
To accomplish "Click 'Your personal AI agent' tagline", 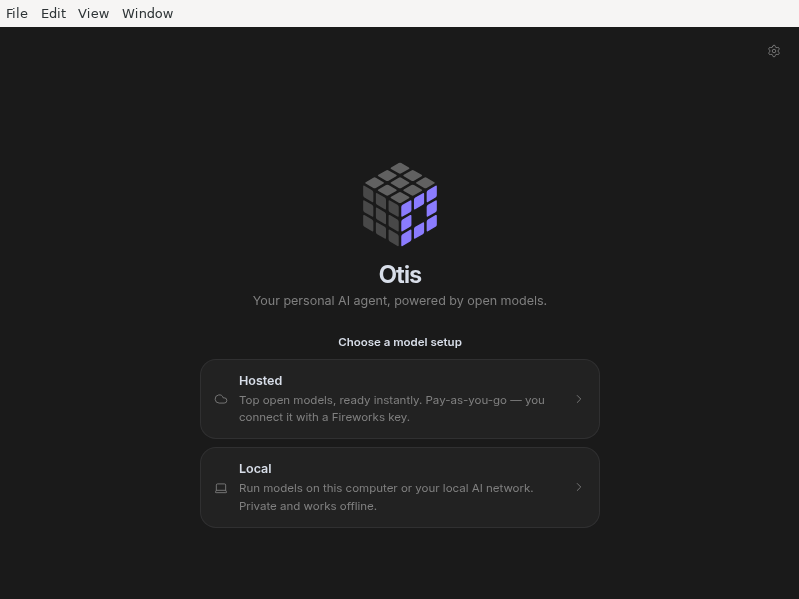I will (400, 301).
